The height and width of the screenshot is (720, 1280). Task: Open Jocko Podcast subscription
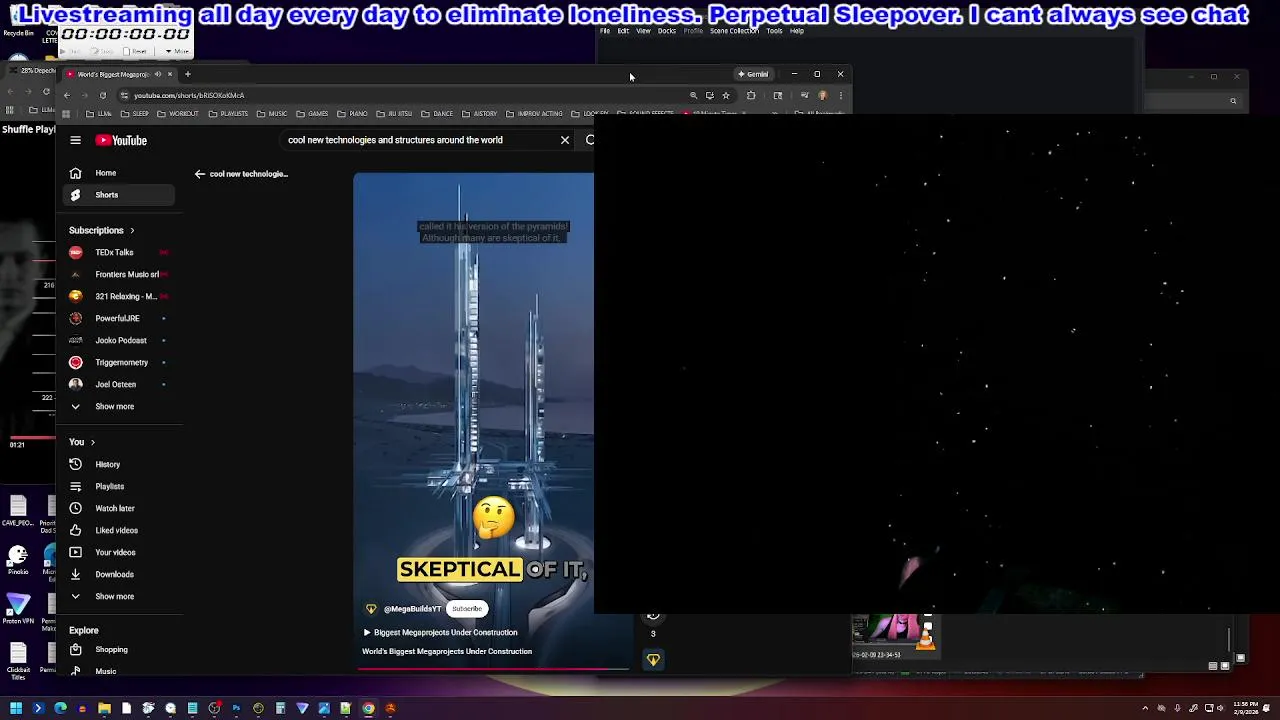point(120,340)
